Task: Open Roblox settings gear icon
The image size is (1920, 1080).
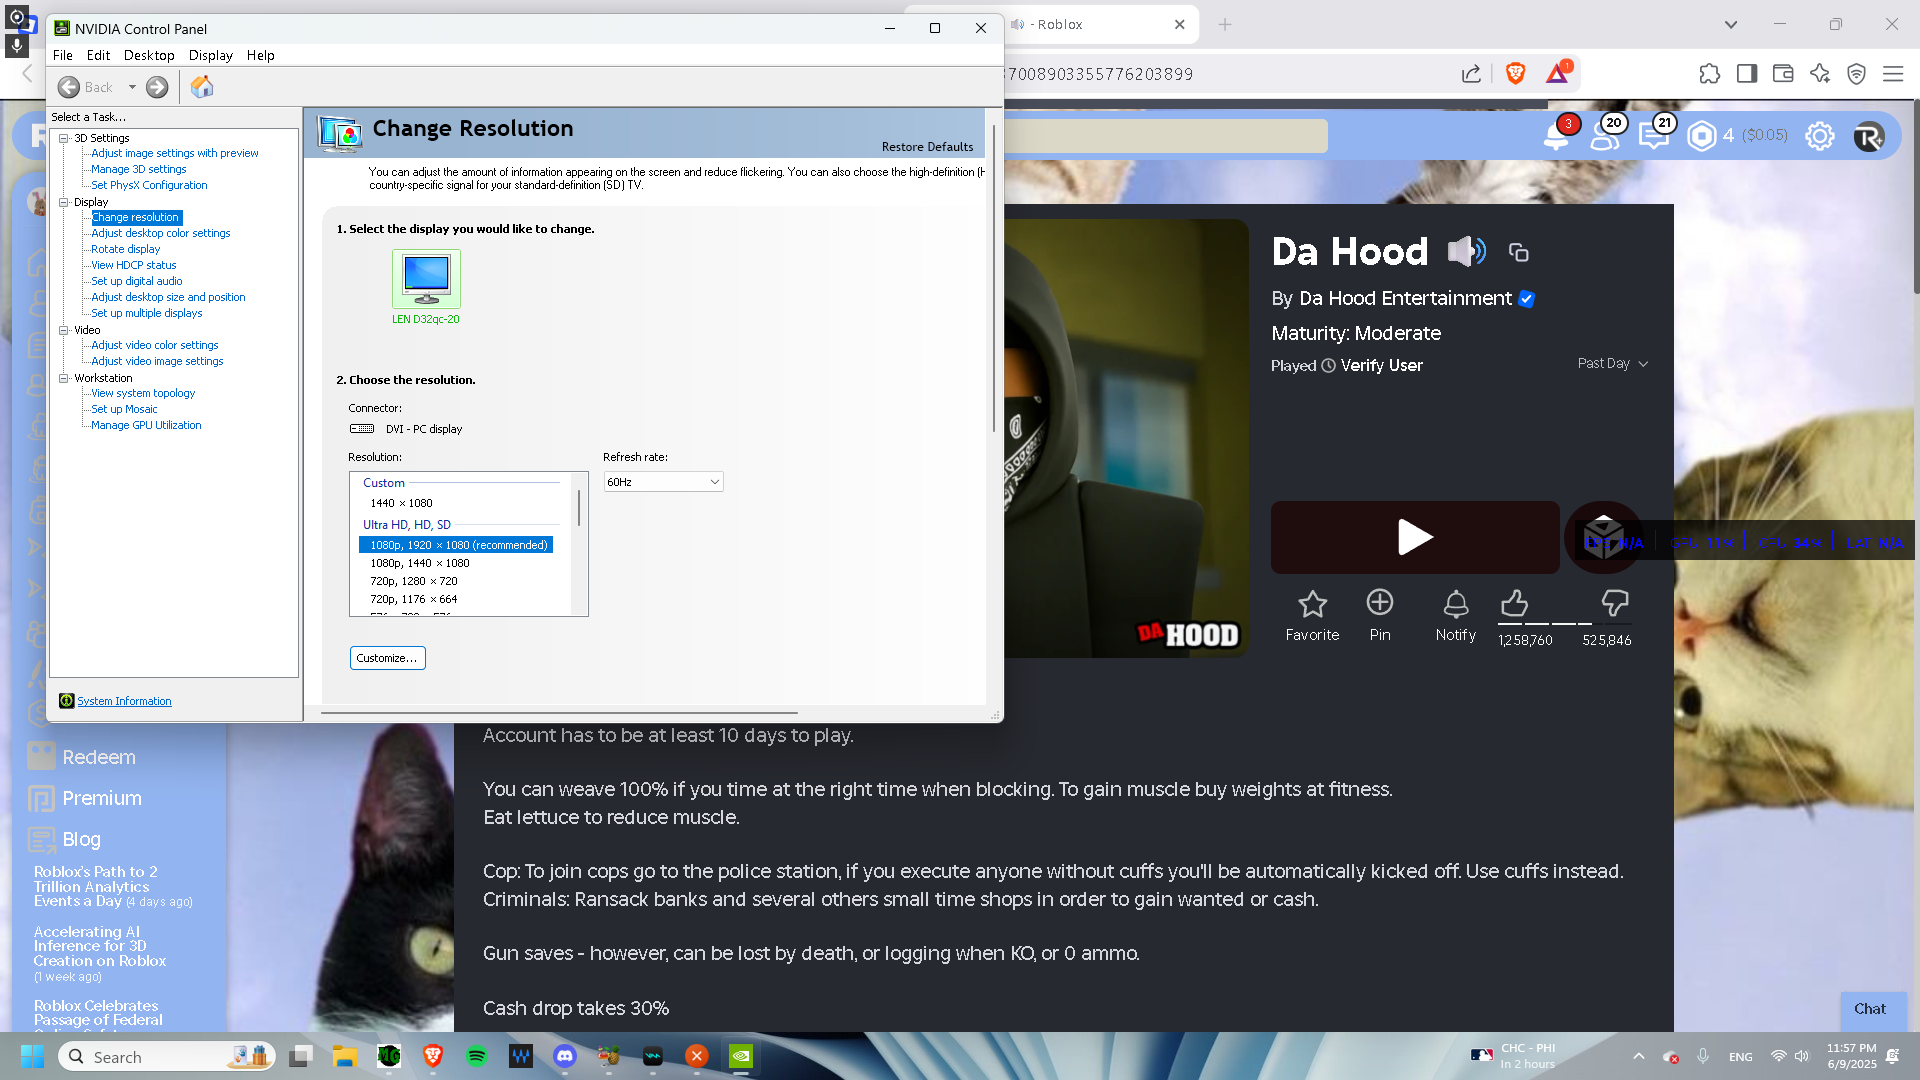Action: tap(1820, 136)
